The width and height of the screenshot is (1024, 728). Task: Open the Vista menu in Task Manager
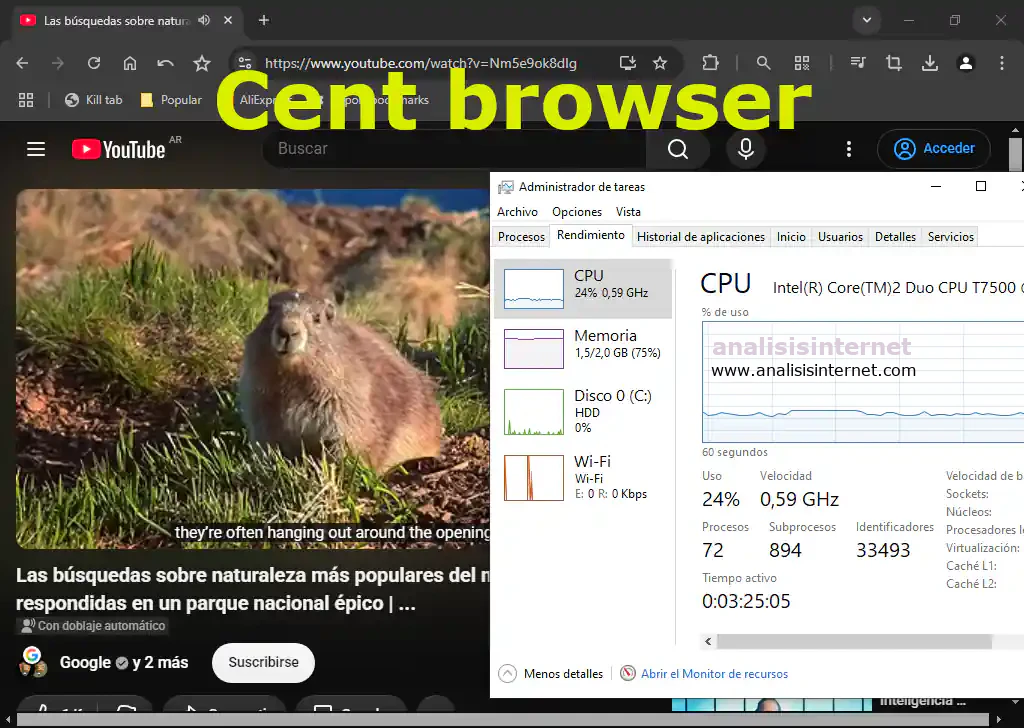pos(628,212)
